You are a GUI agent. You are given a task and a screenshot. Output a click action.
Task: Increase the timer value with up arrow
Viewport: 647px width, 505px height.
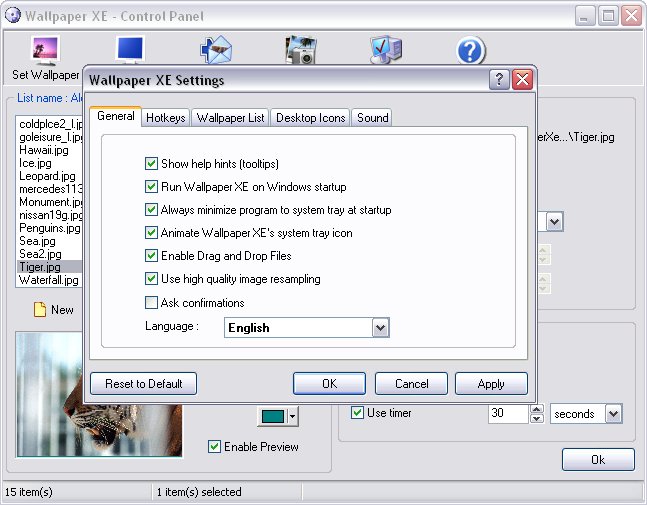tap(536, 409)
